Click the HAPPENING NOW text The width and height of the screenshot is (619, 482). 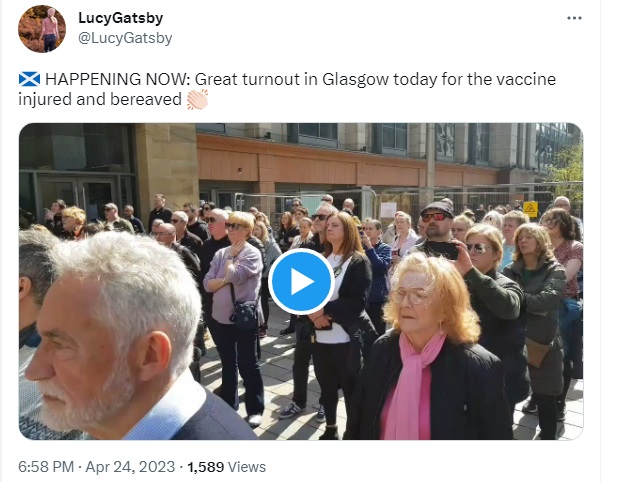(118, 79)
